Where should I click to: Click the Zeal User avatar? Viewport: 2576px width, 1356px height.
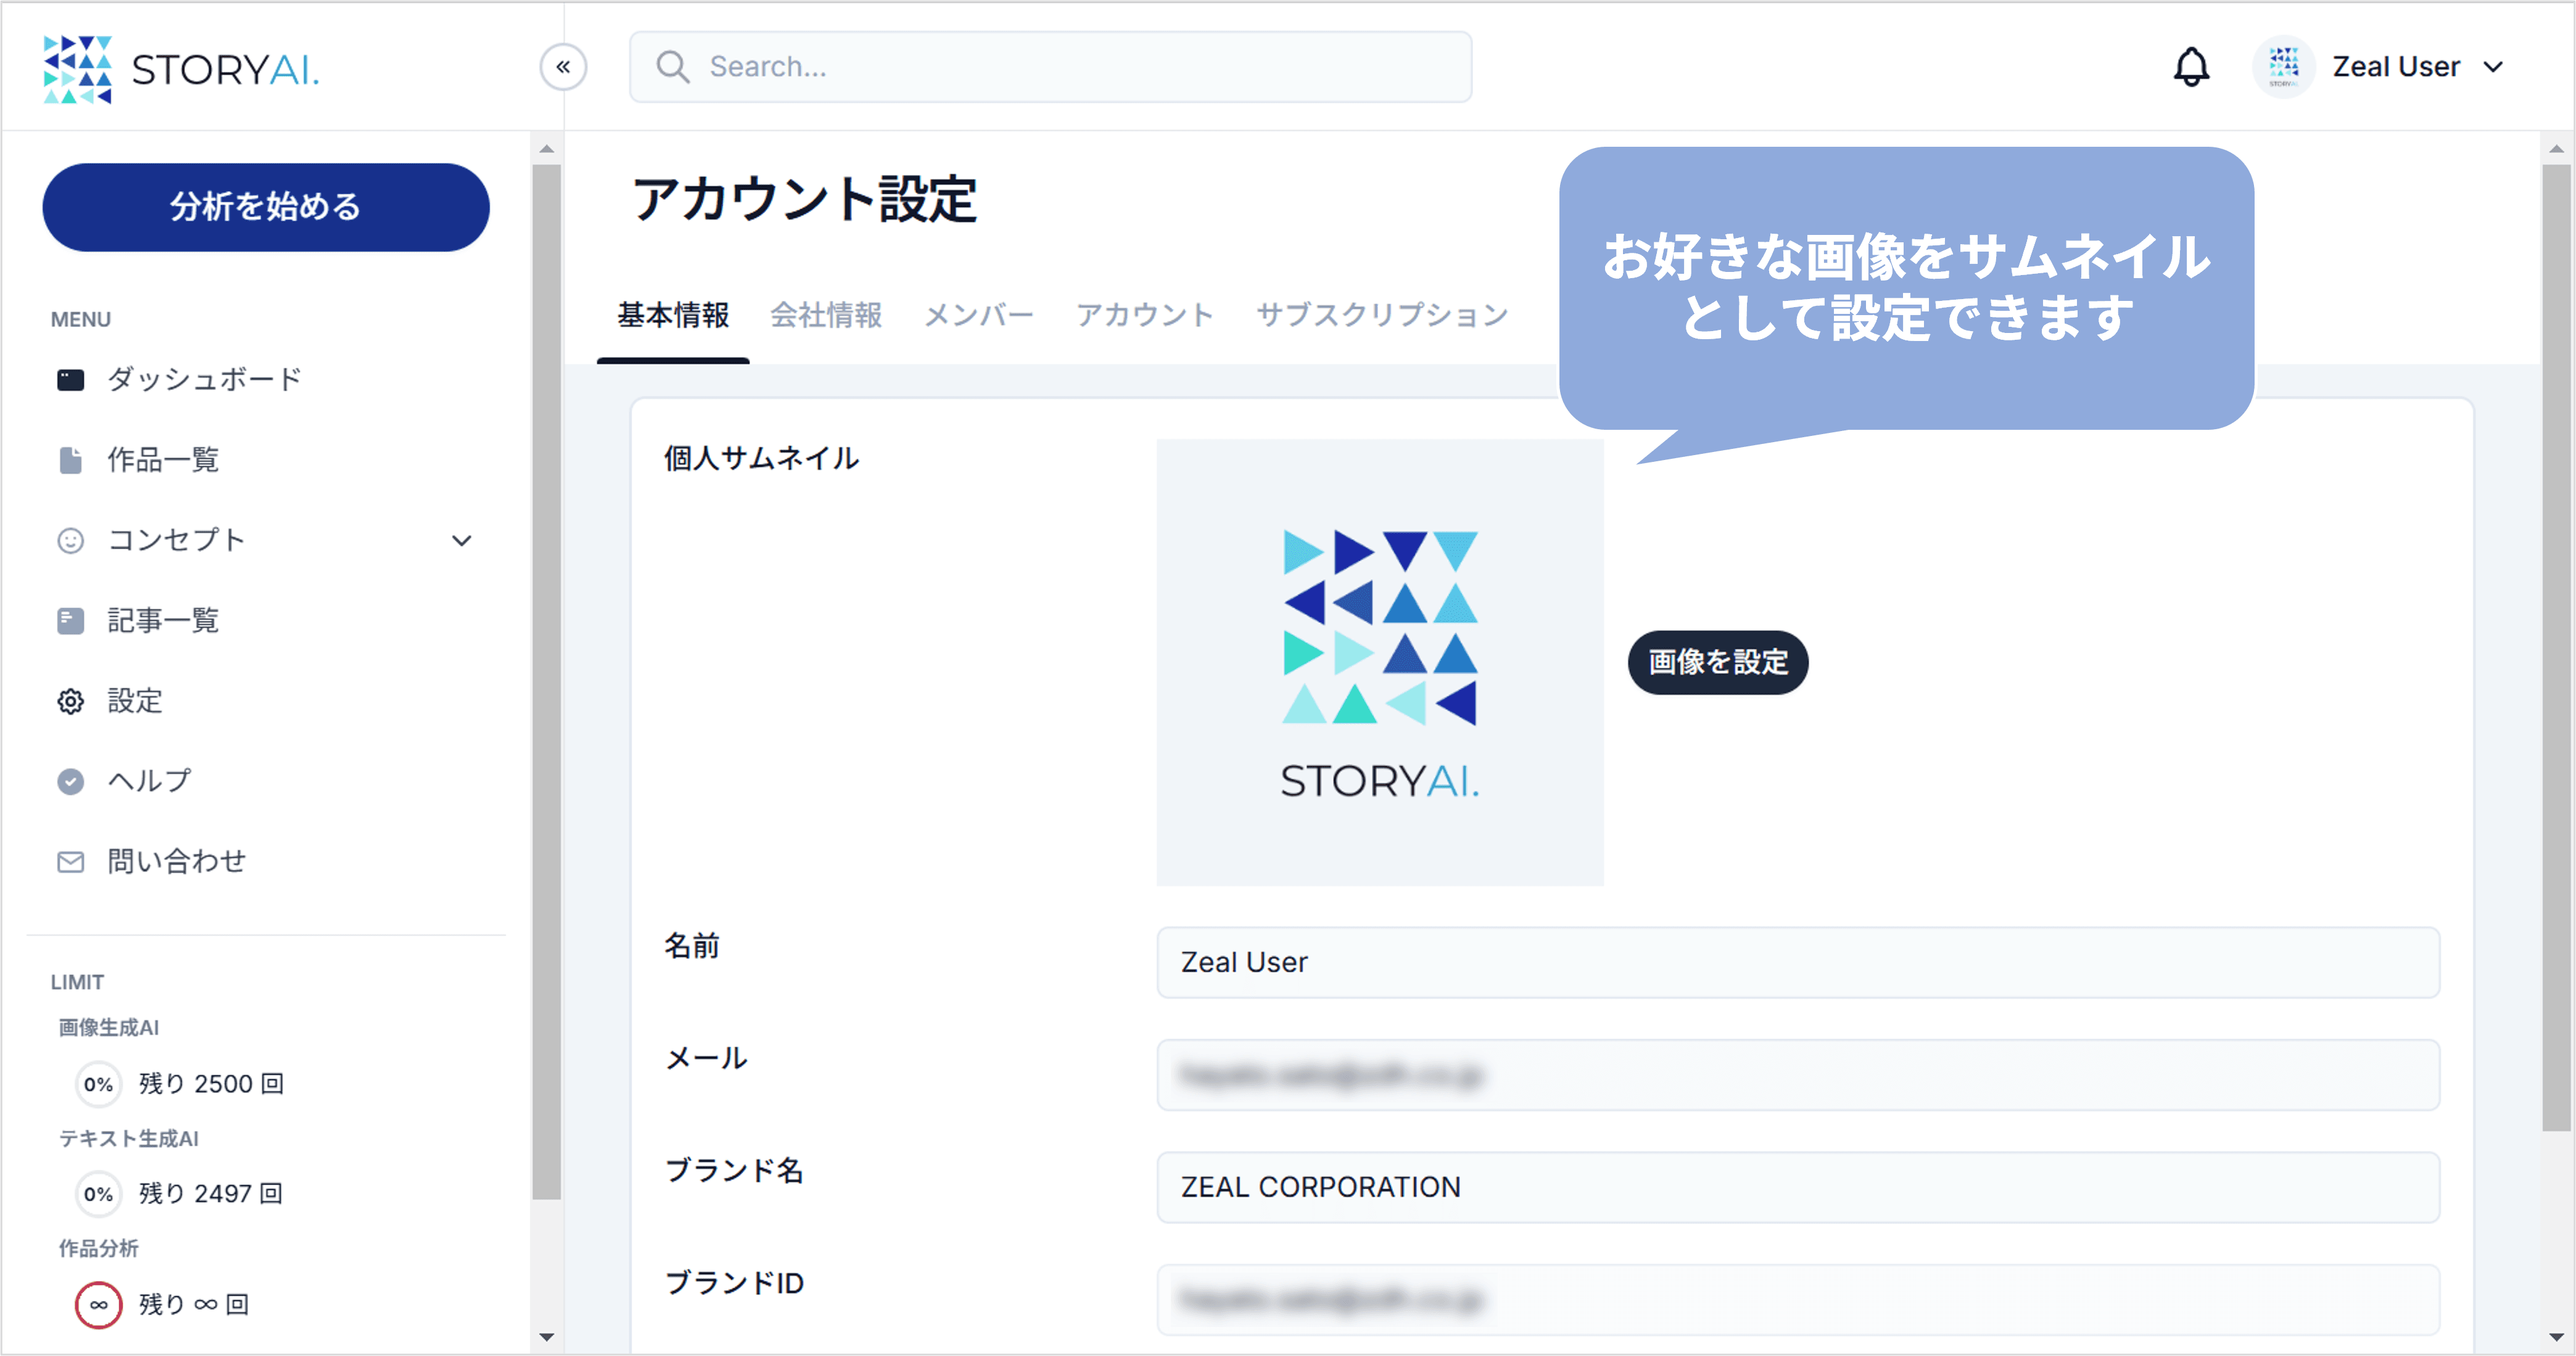click(x=2283, y=67)
